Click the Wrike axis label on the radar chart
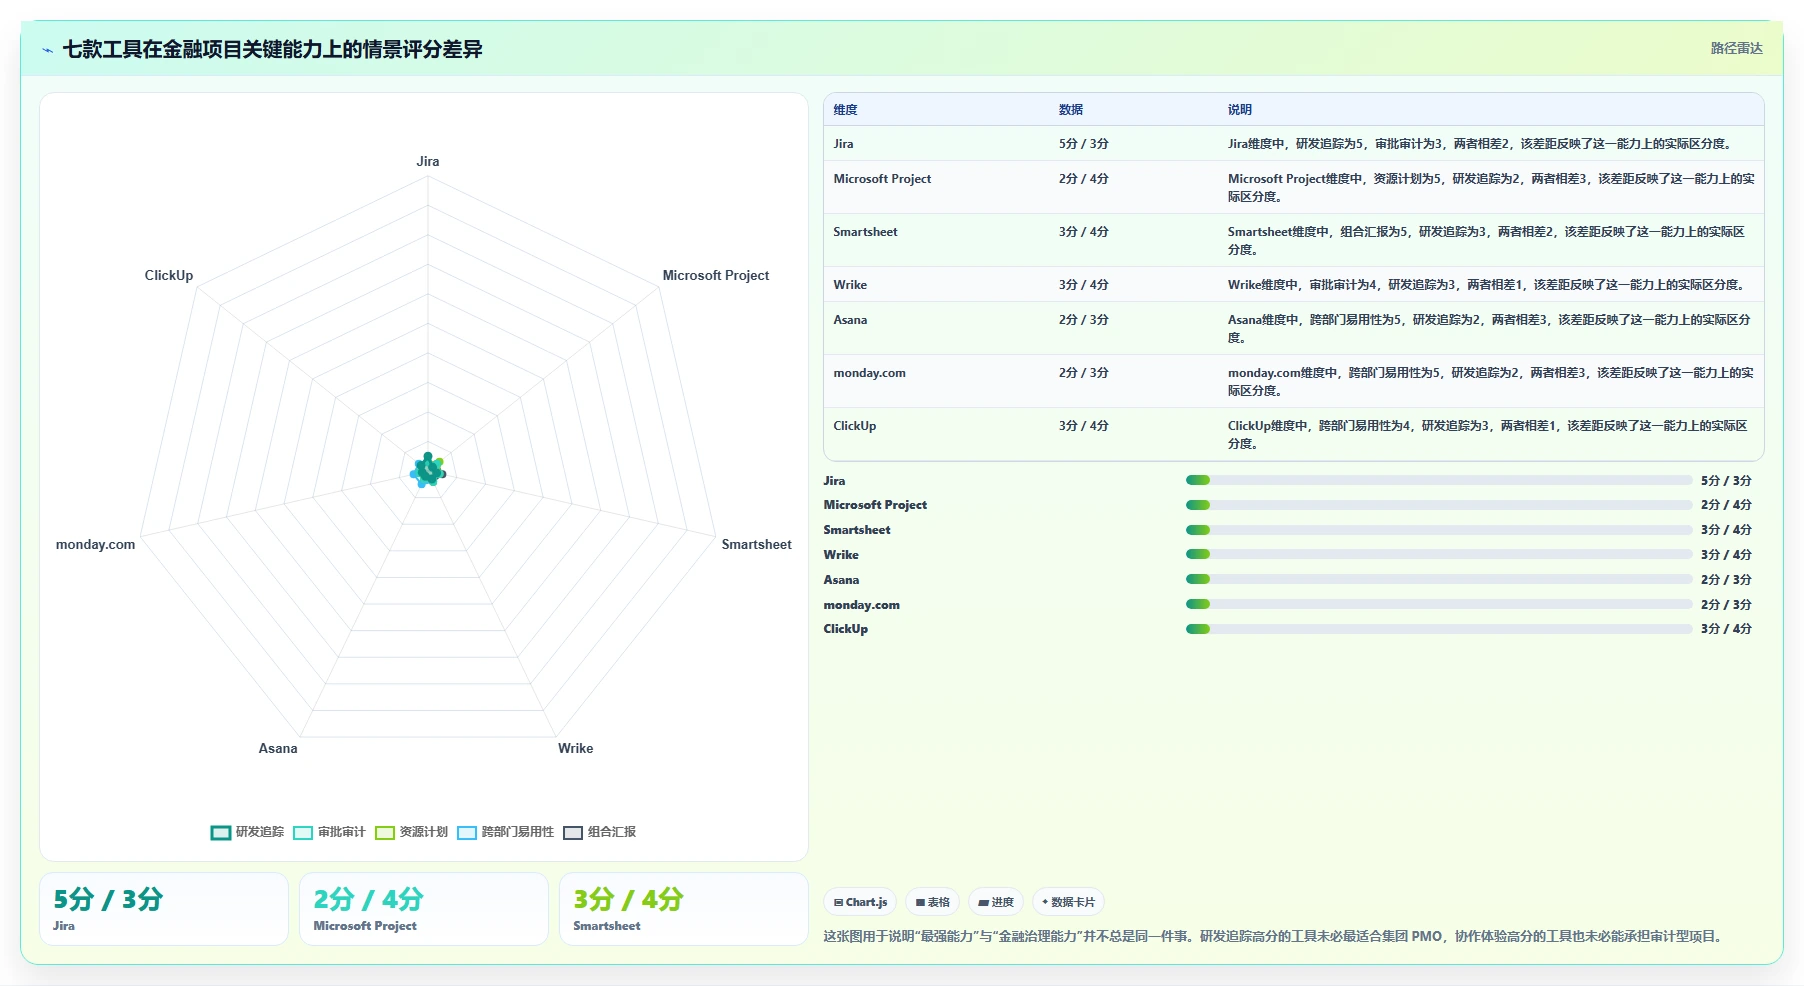The image size is (1804, 986). 575,748
